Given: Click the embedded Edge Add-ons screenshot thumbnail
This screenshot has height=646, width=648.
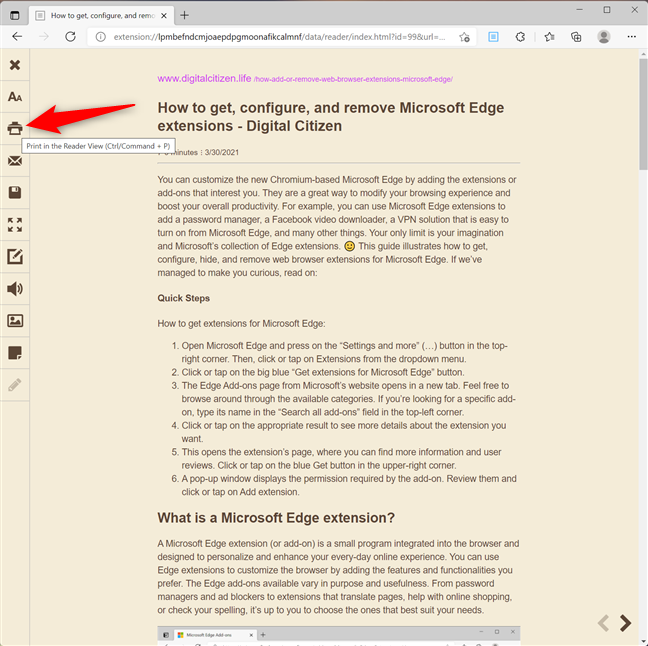Looking at the screenshot, I should (x=338, y=636).
